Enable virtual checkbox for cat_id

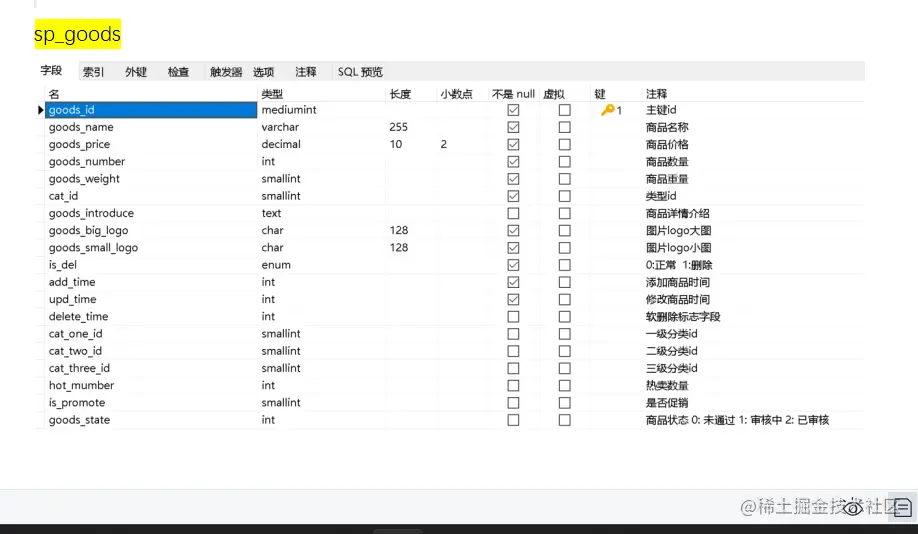click(x=564, y=196)
